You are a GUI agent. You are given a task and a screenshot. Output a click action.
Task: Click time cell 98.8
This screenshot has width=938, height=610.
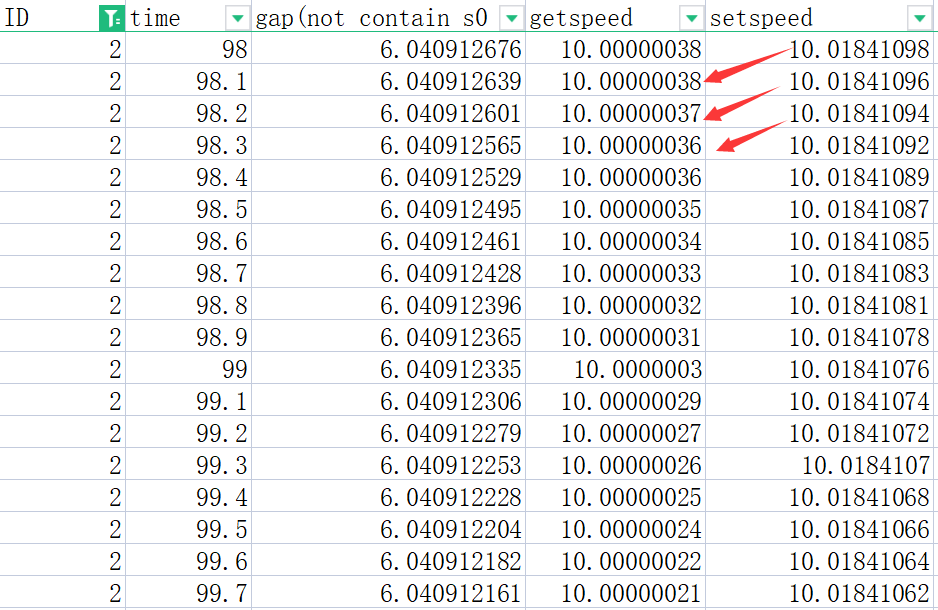[188, 304]
